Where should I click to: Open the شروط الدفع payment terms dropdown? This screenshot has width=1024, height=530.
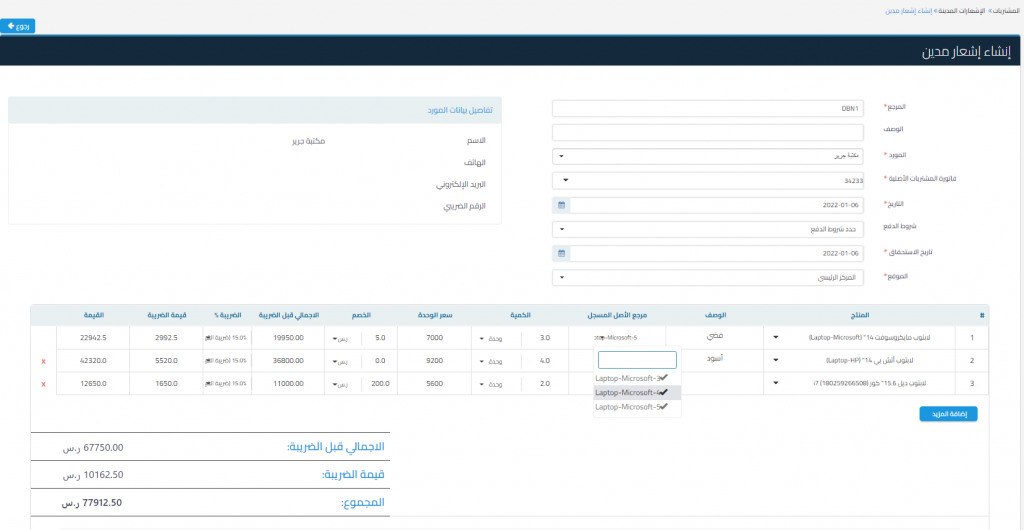coord(708,229)
